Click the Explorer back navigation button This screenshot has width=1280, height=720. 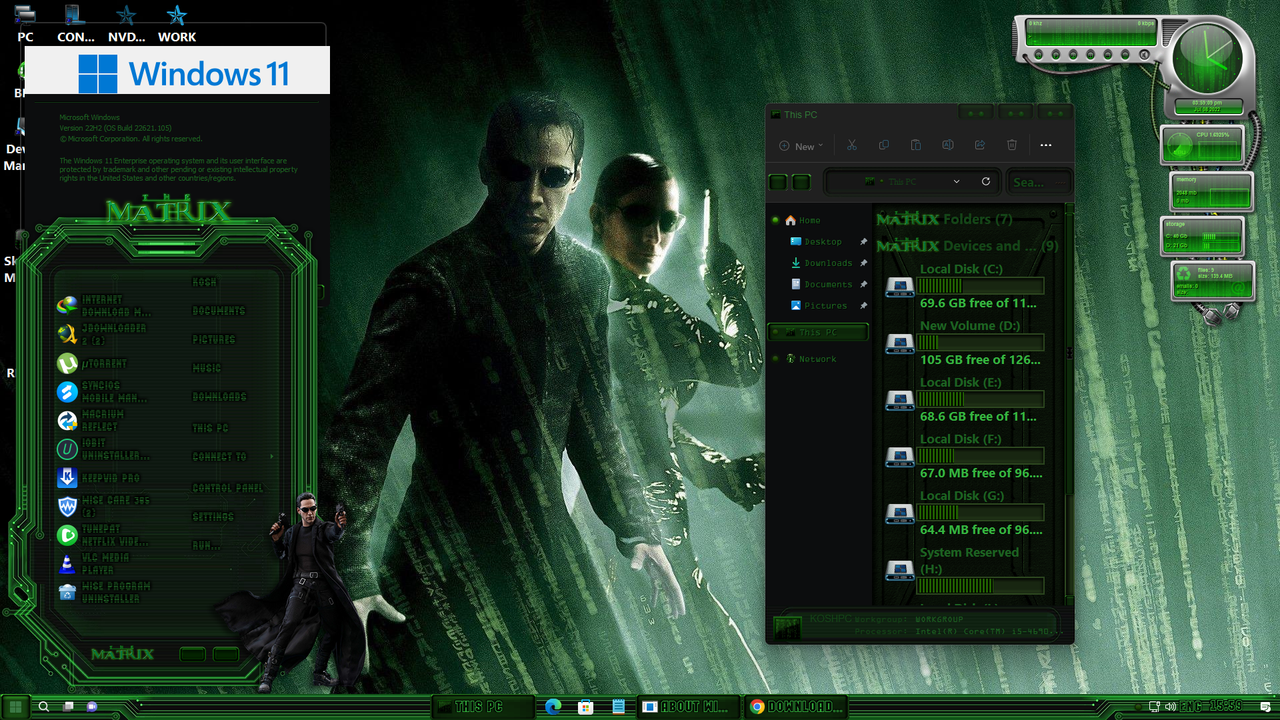(x=778, y=182)
